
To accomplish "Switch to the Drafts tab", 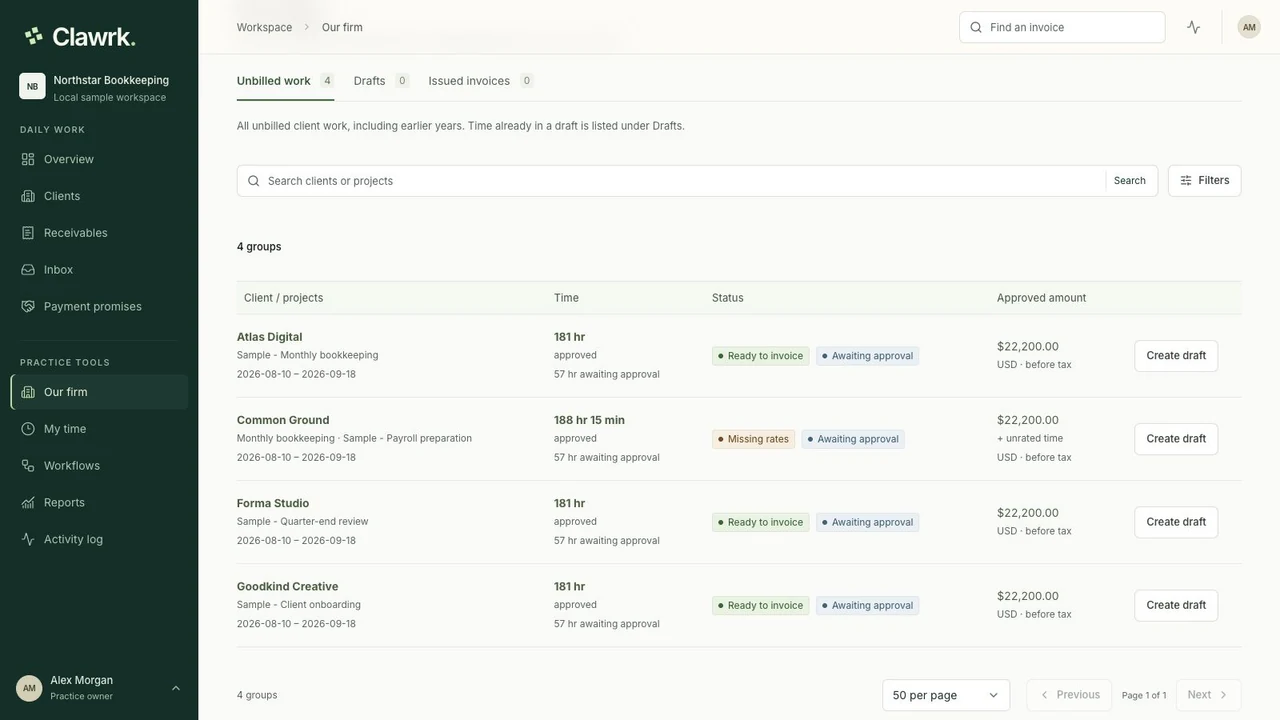I will click(380, 81).
